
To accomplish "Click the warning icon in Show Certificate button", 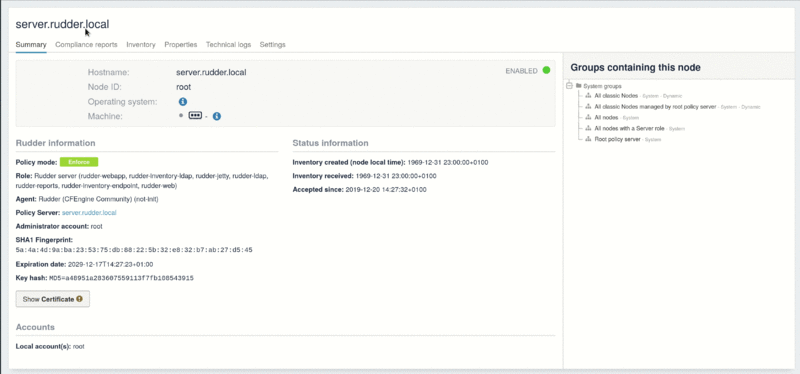I will [79, 299].
